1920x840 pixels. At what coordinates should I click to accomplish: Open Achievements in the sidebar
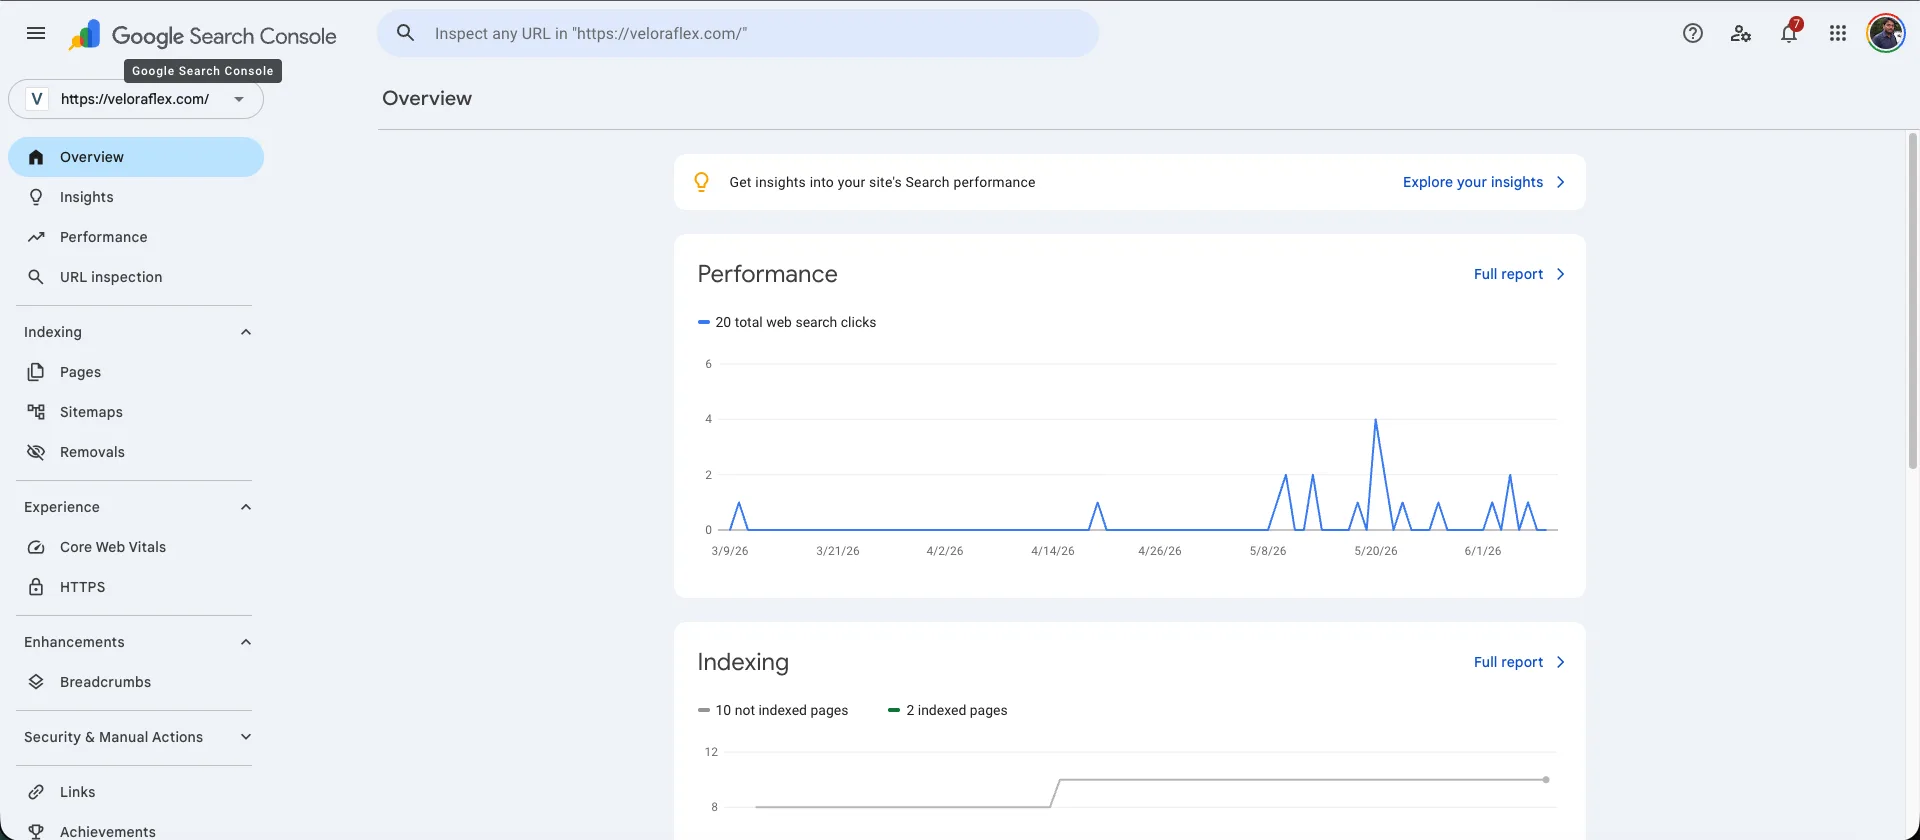pyautogui.click(x=136, y=830)
